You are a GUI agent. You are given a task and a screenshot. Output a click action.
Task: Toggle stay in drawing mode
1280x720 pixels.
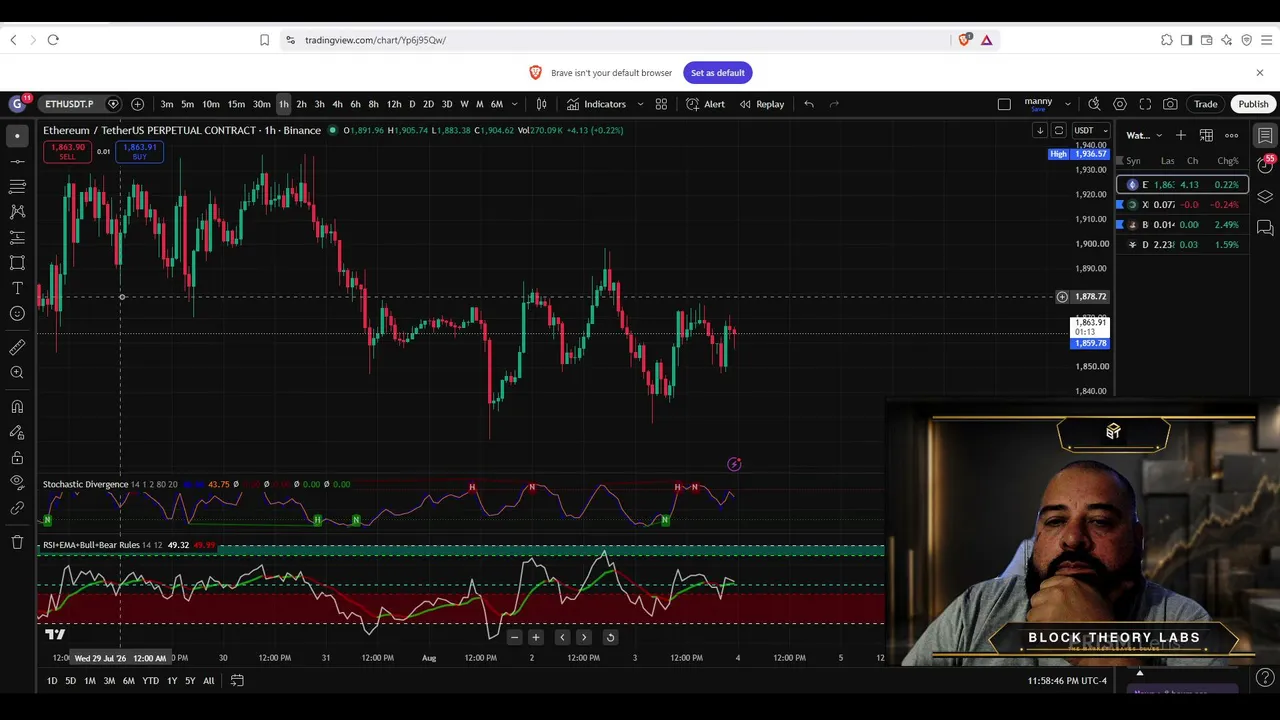[x=17, y=432]
